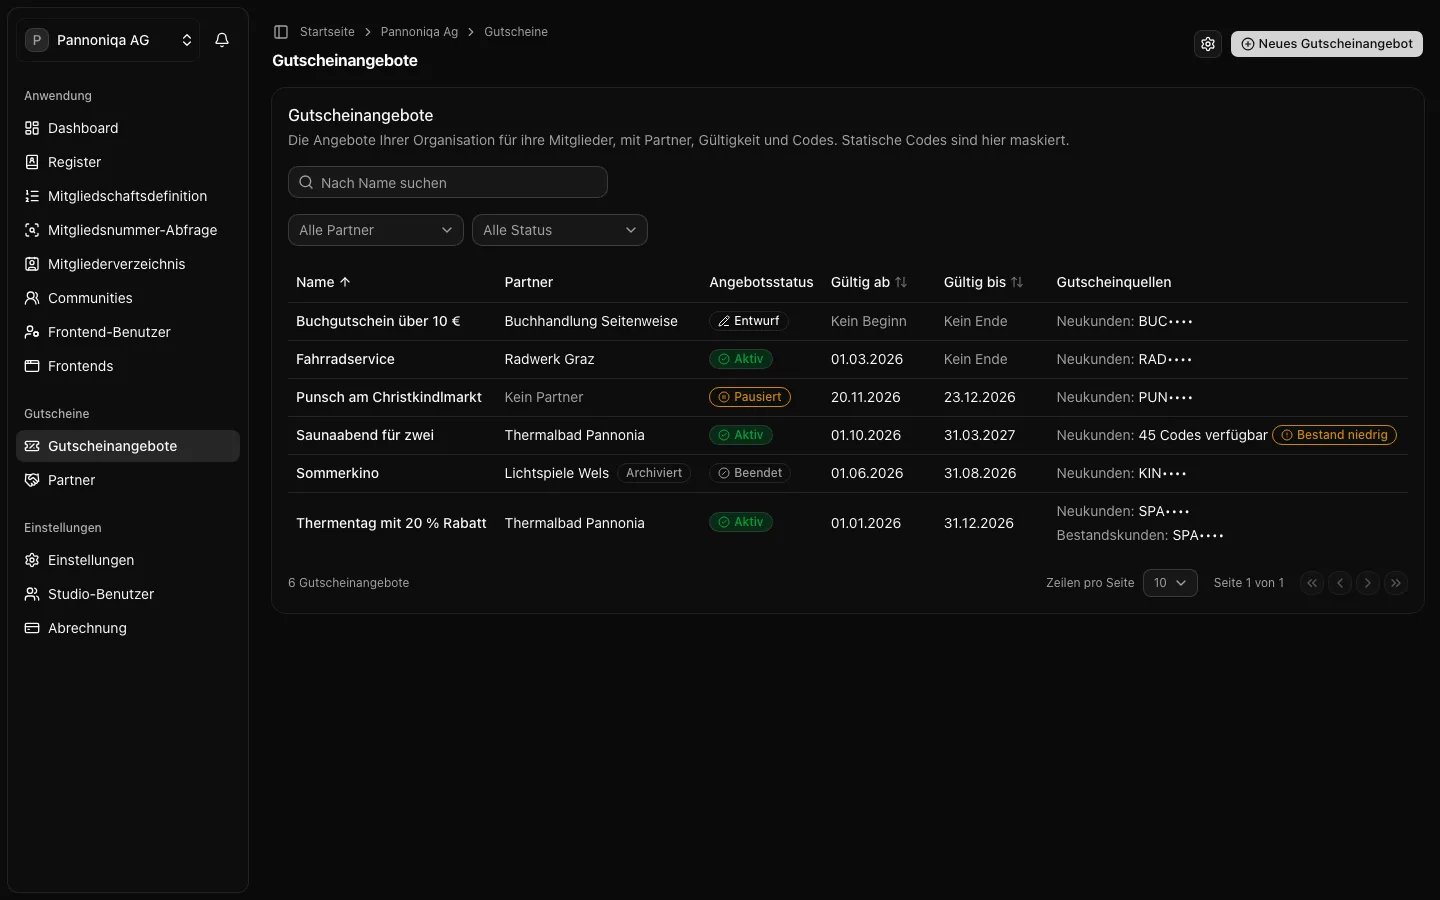
Task: Sort table by Gültig ab column
Action: [x=869, y=282]
